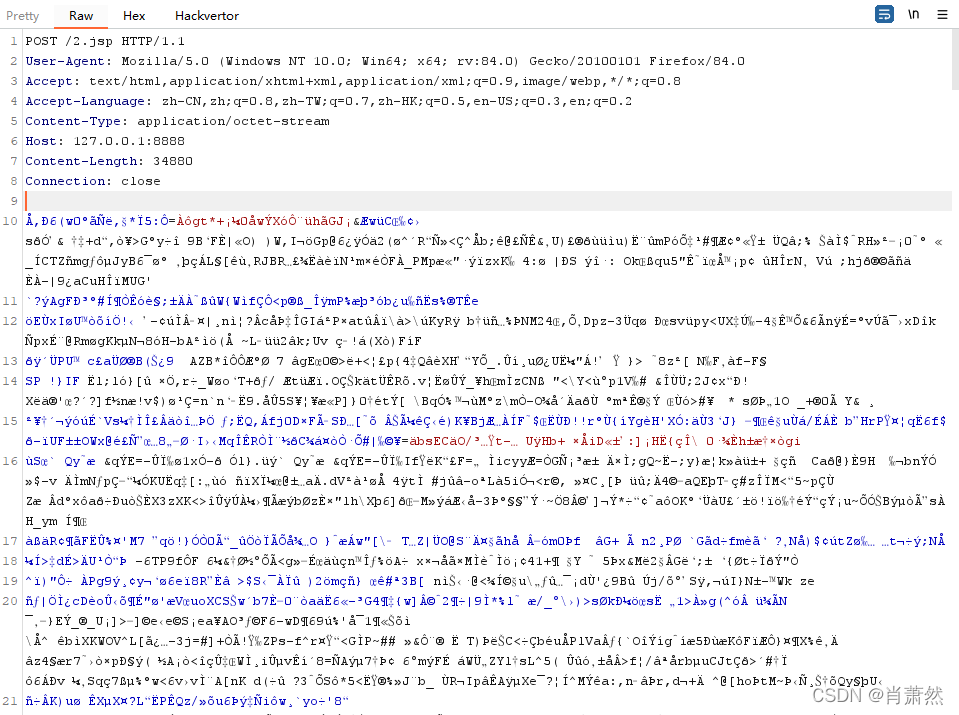
Task: Click line number 14 in gutter
Action: pos(10,381)
